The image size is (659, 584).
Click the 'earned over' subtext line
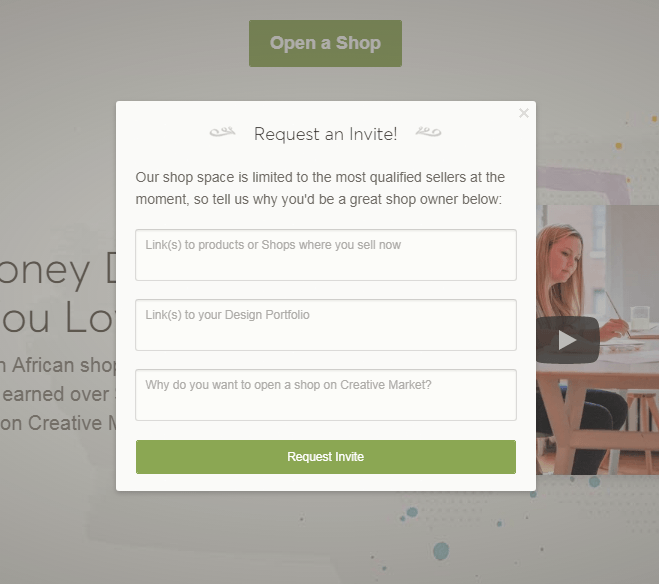[x=58, y=394]
